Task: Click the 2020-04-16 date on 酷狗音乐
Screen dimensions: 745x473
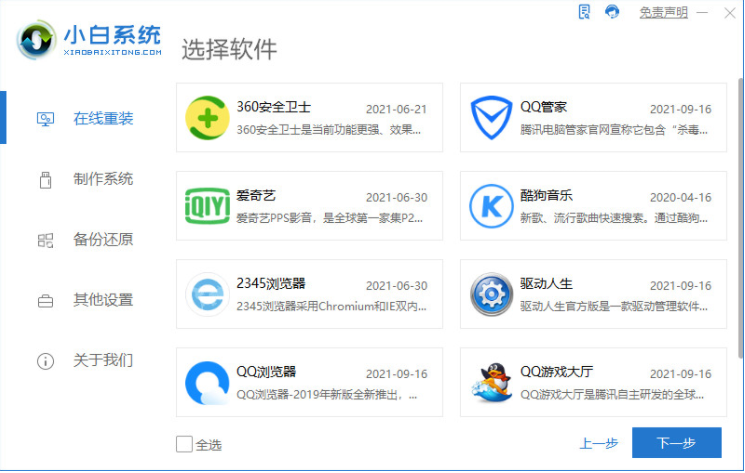Action: click(681, 198)
